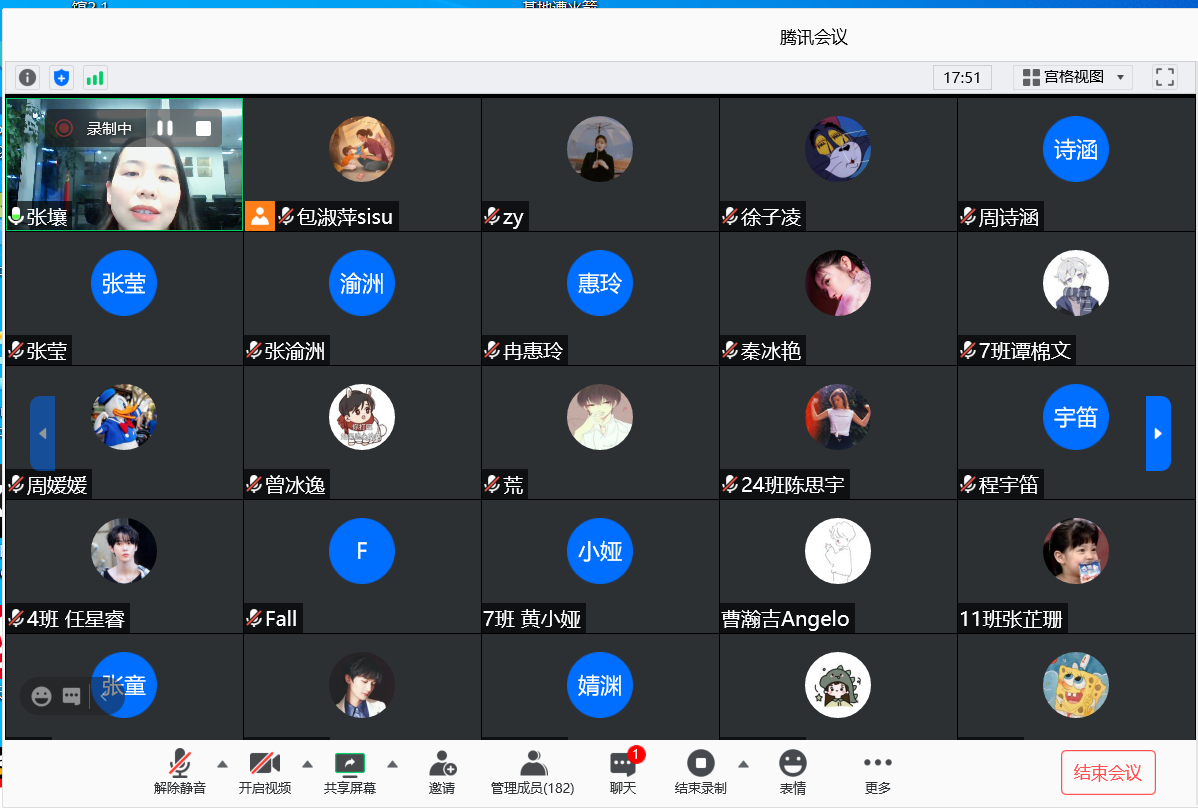The width and height of the screenshot is (1198, 808).
Task: Go to next page of participants
Action: tap(1157, 433)
